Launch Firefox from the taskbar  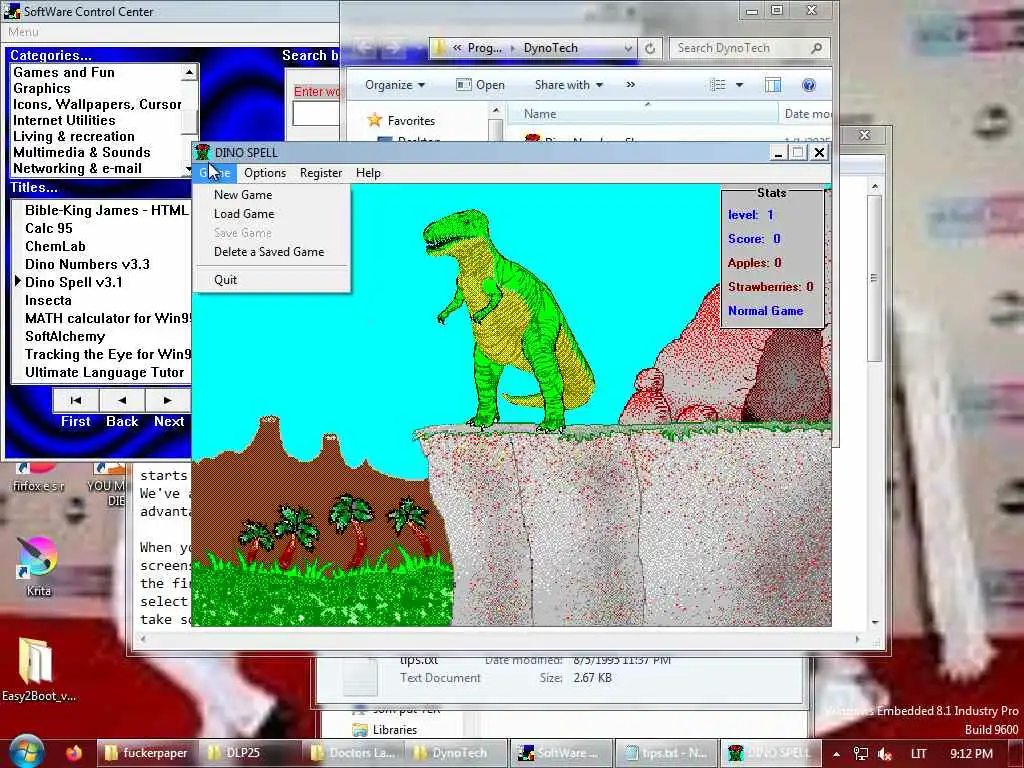pos(74,753)
